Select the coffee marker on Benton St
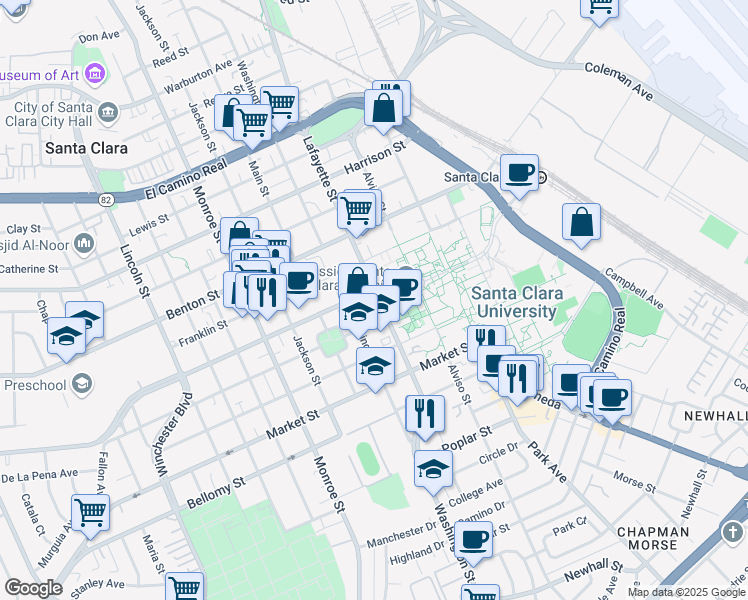Image resolution: width=748 pixels, height=600 pixels. [299, 282]
